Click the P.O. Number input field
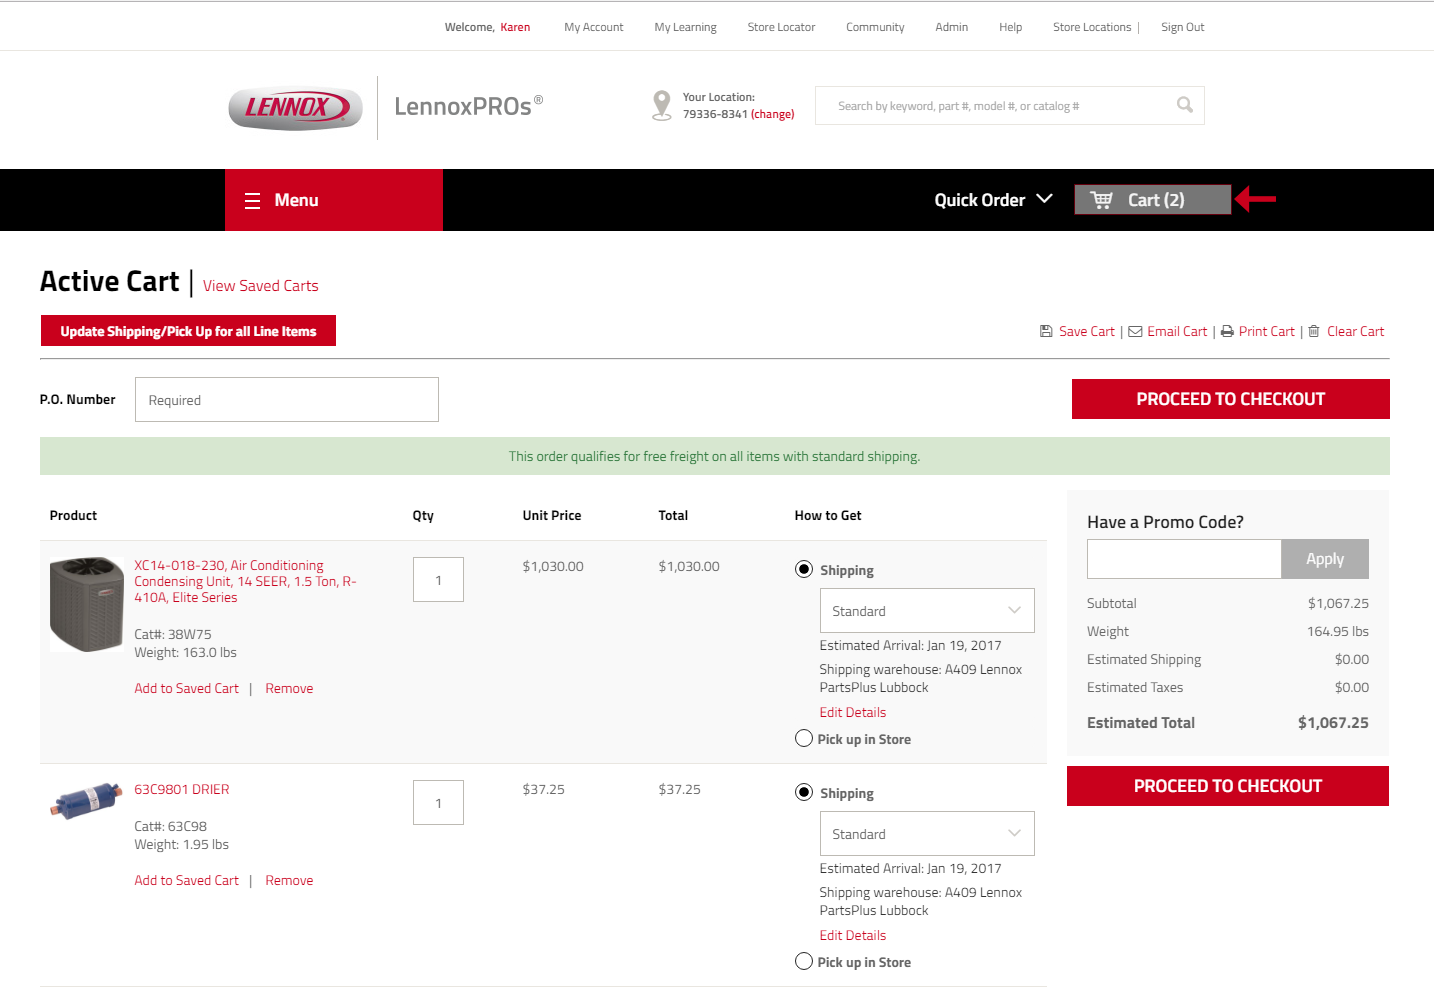 click(287, 400)
